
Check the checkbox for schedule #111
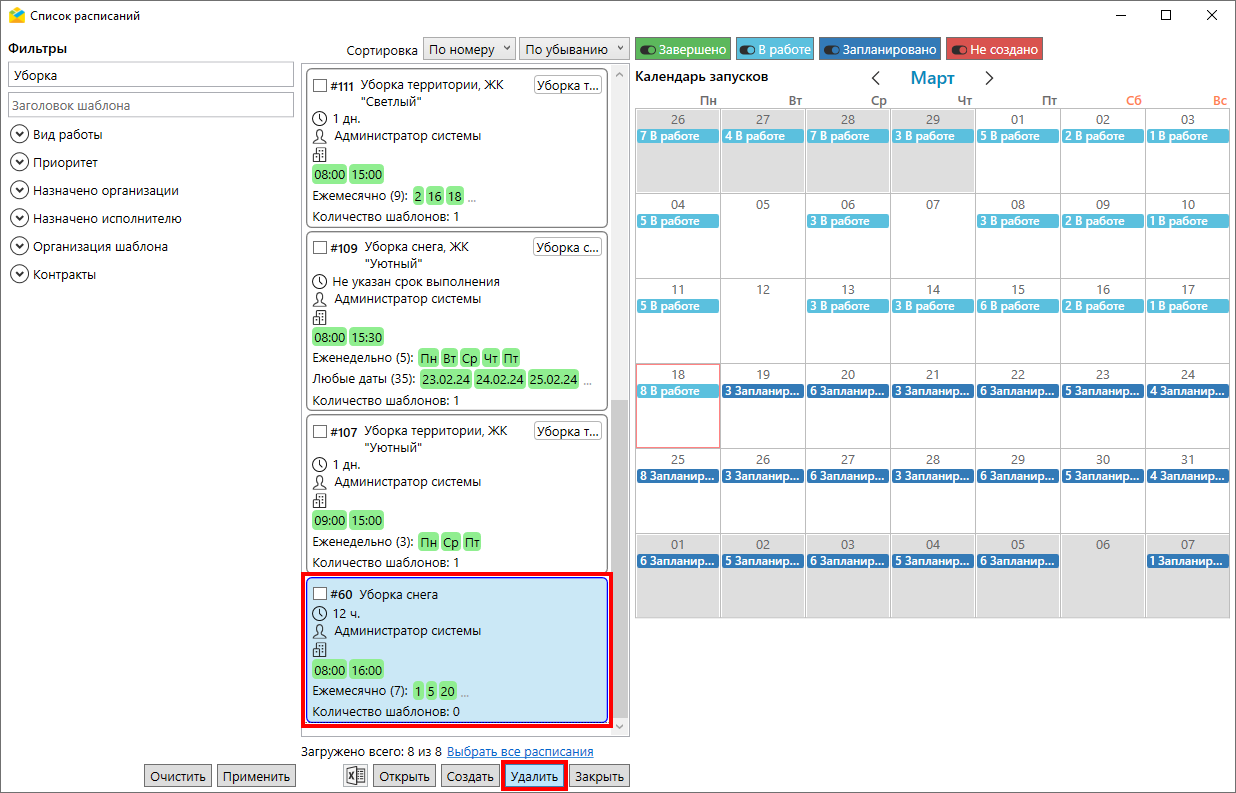click(x=320, y=86)
